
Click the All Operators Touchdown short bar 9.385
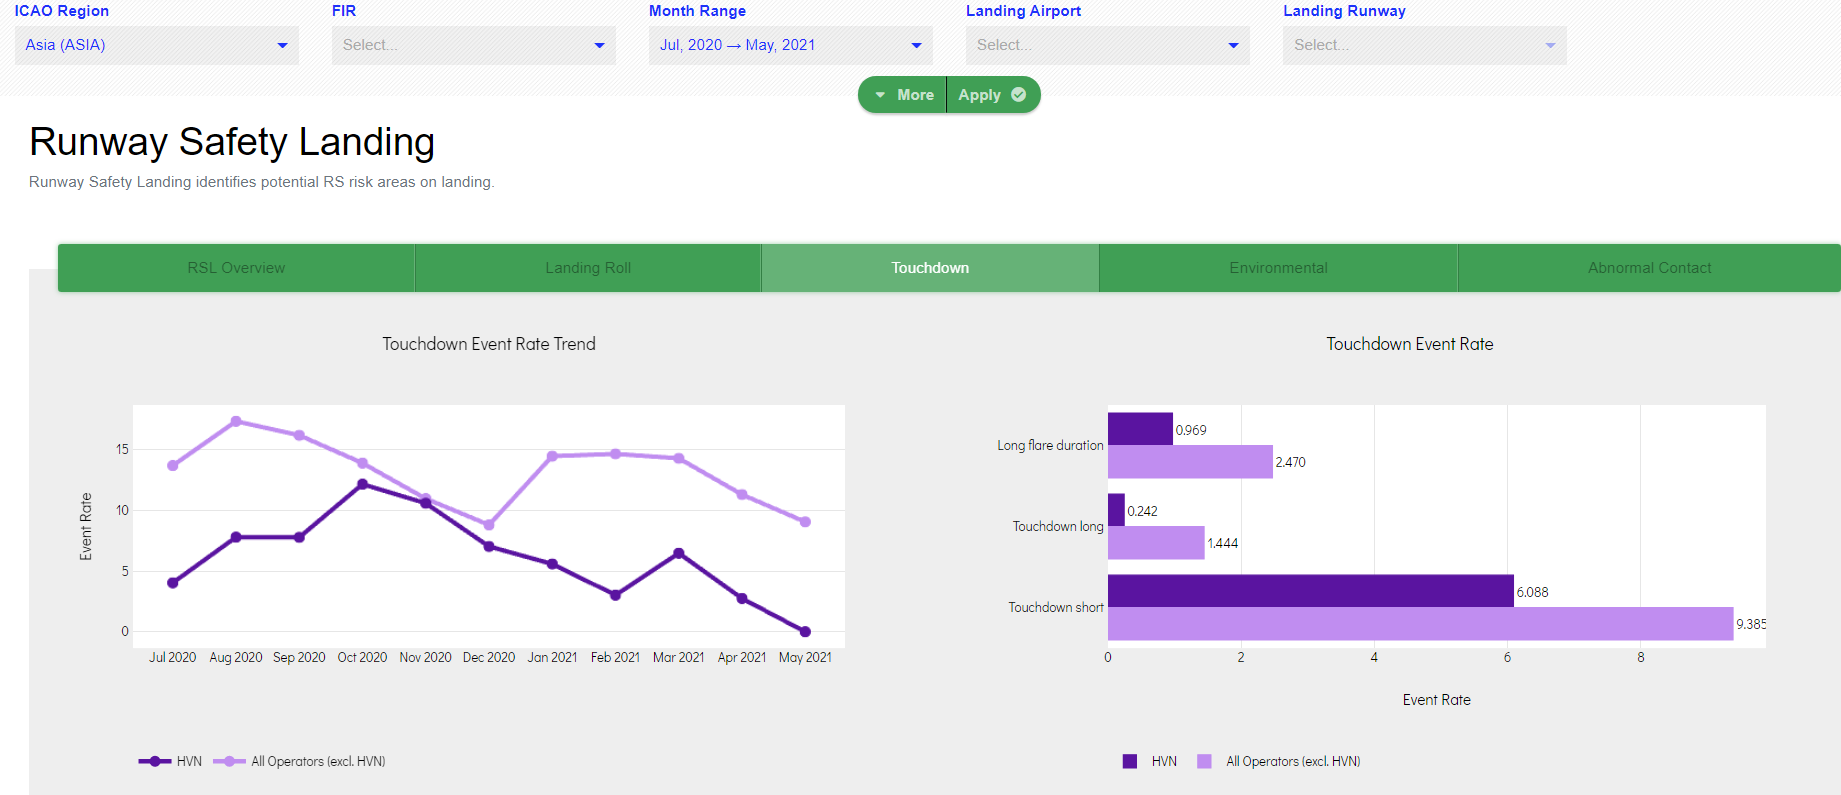(x=1420, y=624)
